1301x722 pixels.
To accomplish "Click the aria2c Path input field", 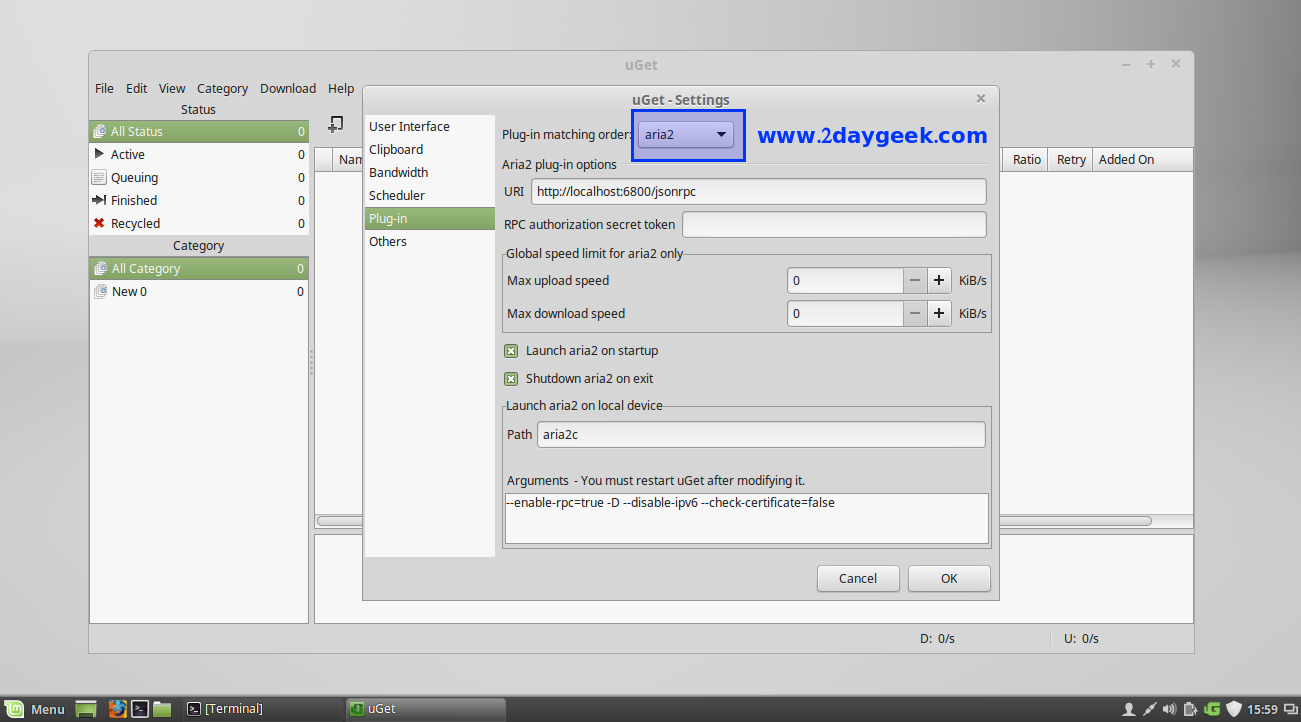I will coord(761,434).
